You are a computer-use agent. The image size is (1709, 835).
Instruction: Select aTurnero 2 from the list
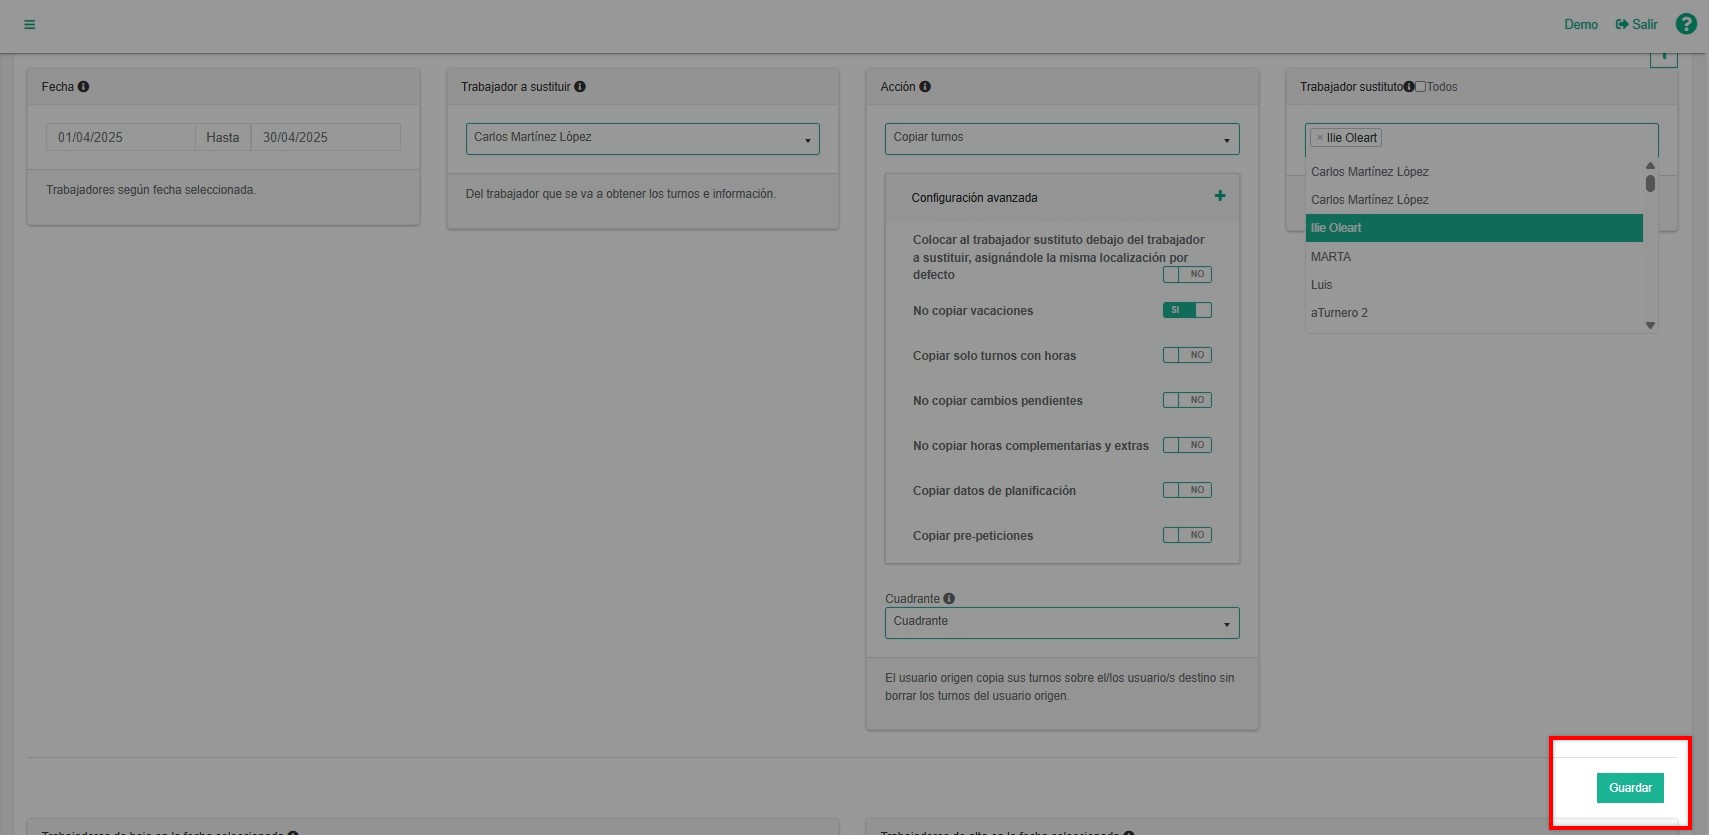(x=1339, y=313)
